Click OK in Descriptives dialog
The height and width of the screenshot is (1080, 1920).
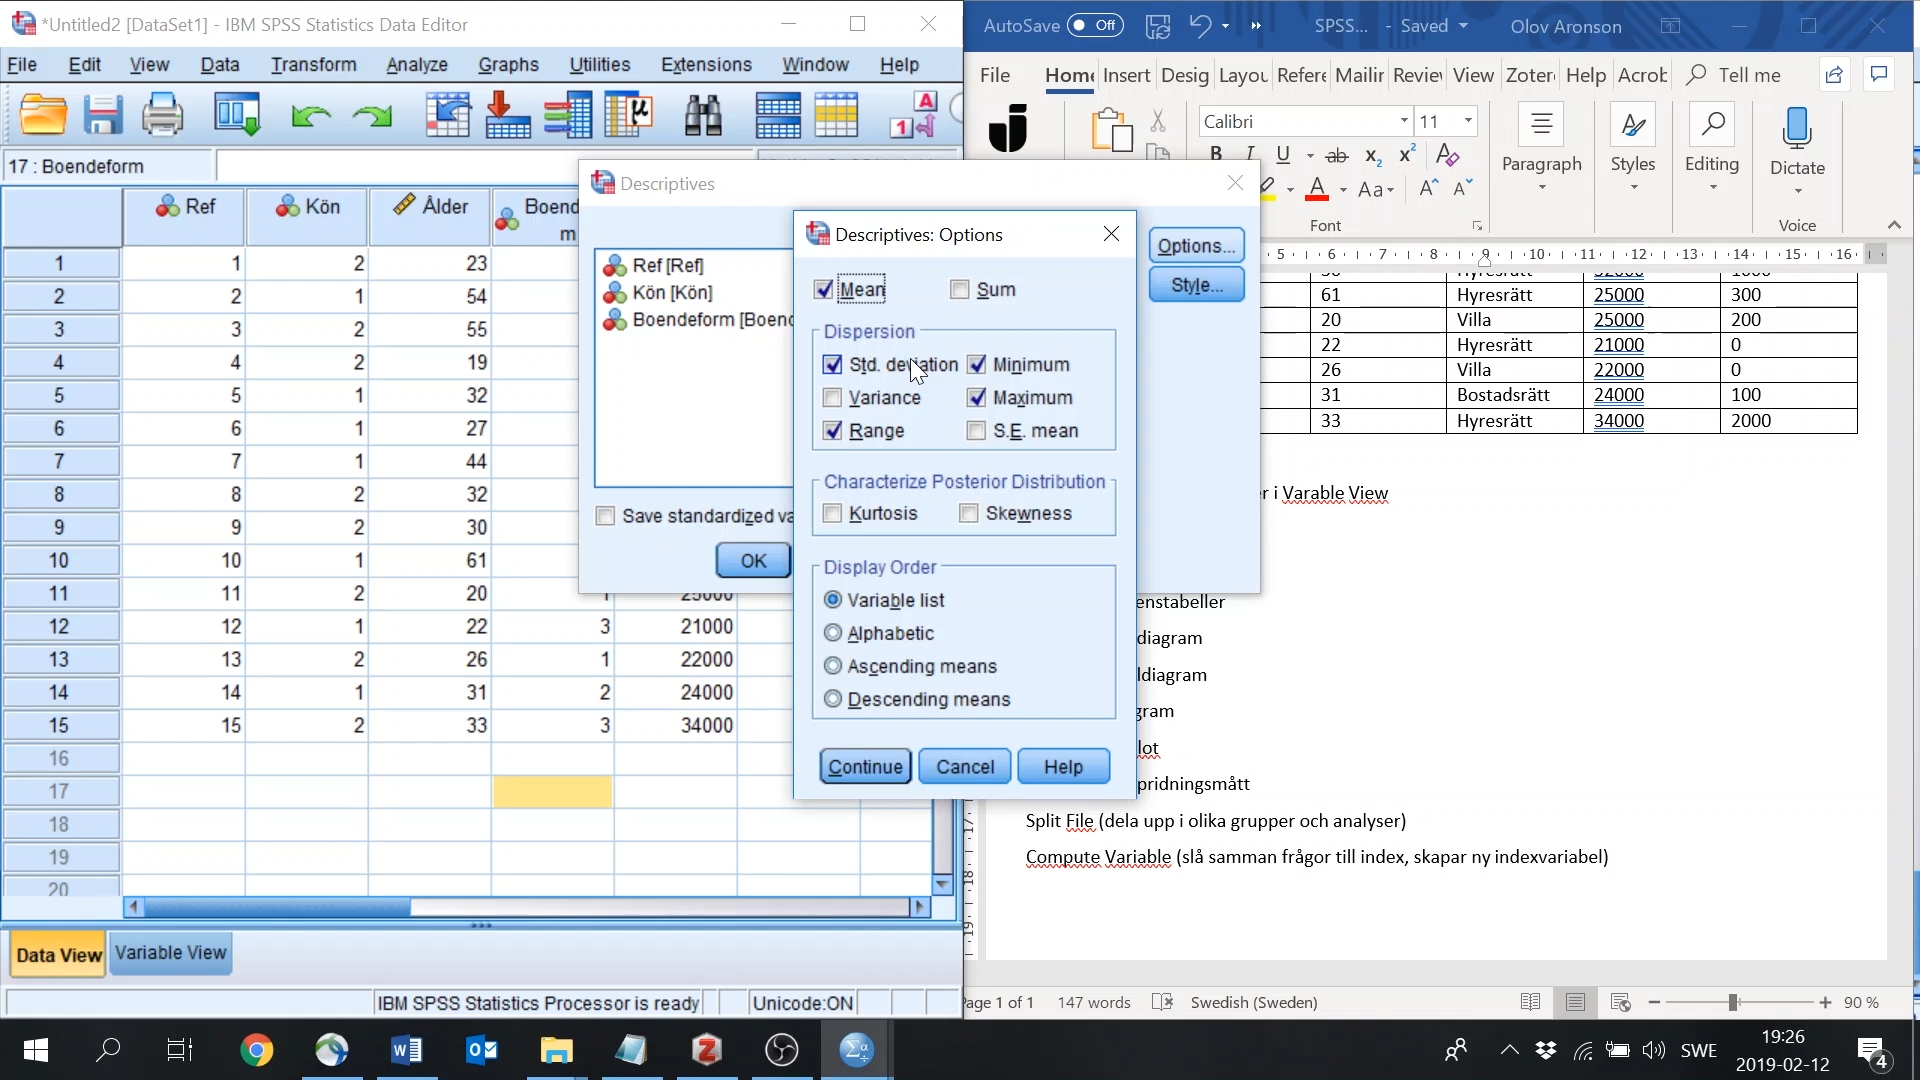753,561
